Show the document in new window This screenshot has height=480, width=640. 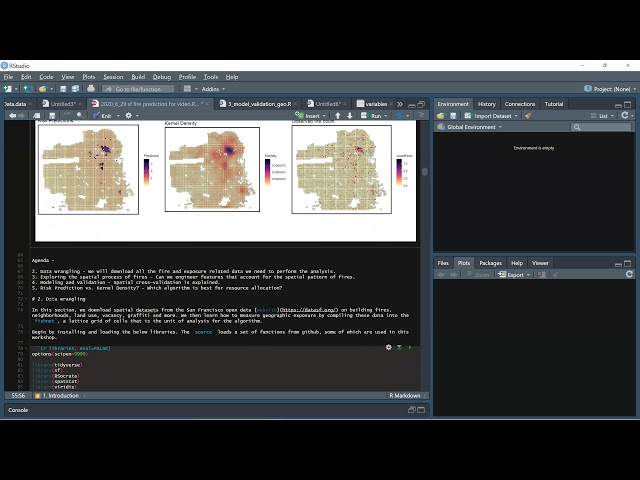tap(37, 116)
